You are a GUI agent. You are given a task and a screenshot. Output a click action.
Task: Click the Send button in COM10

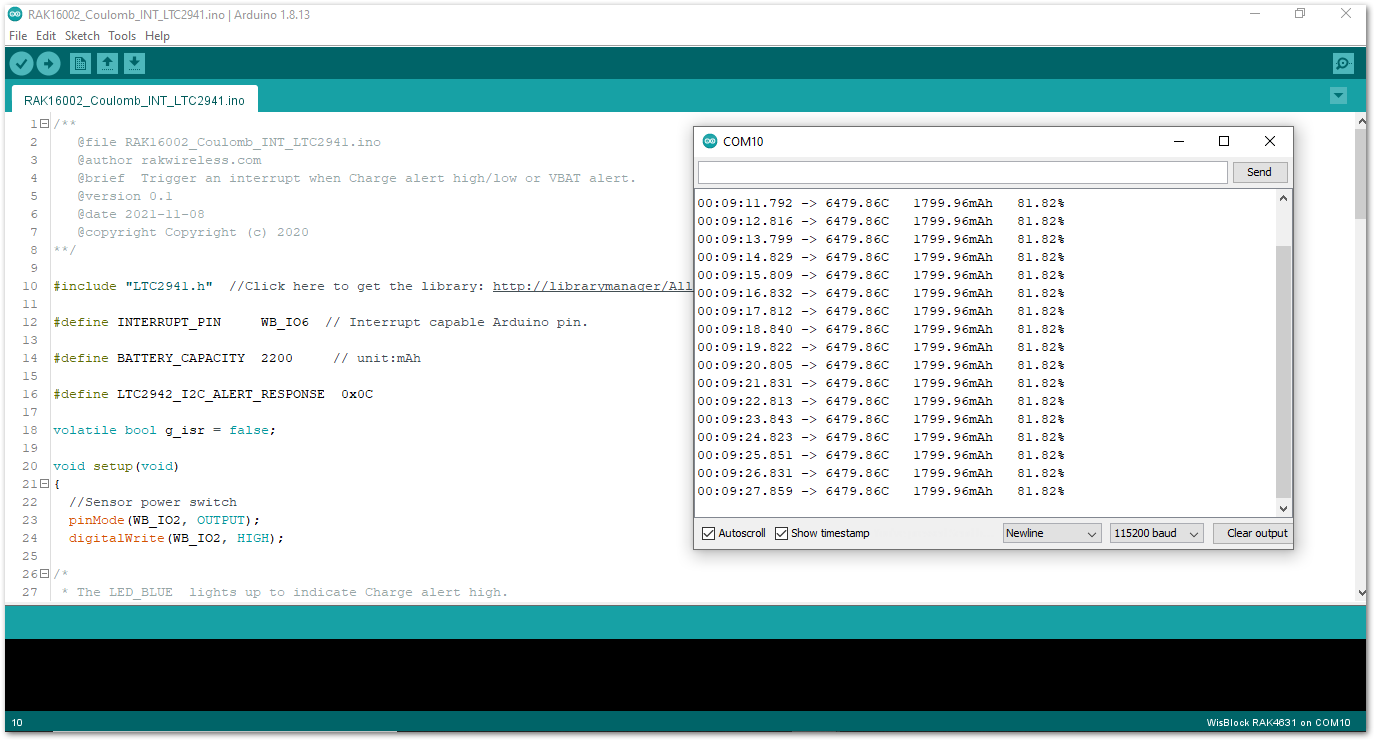click(x=1259, y=172)
